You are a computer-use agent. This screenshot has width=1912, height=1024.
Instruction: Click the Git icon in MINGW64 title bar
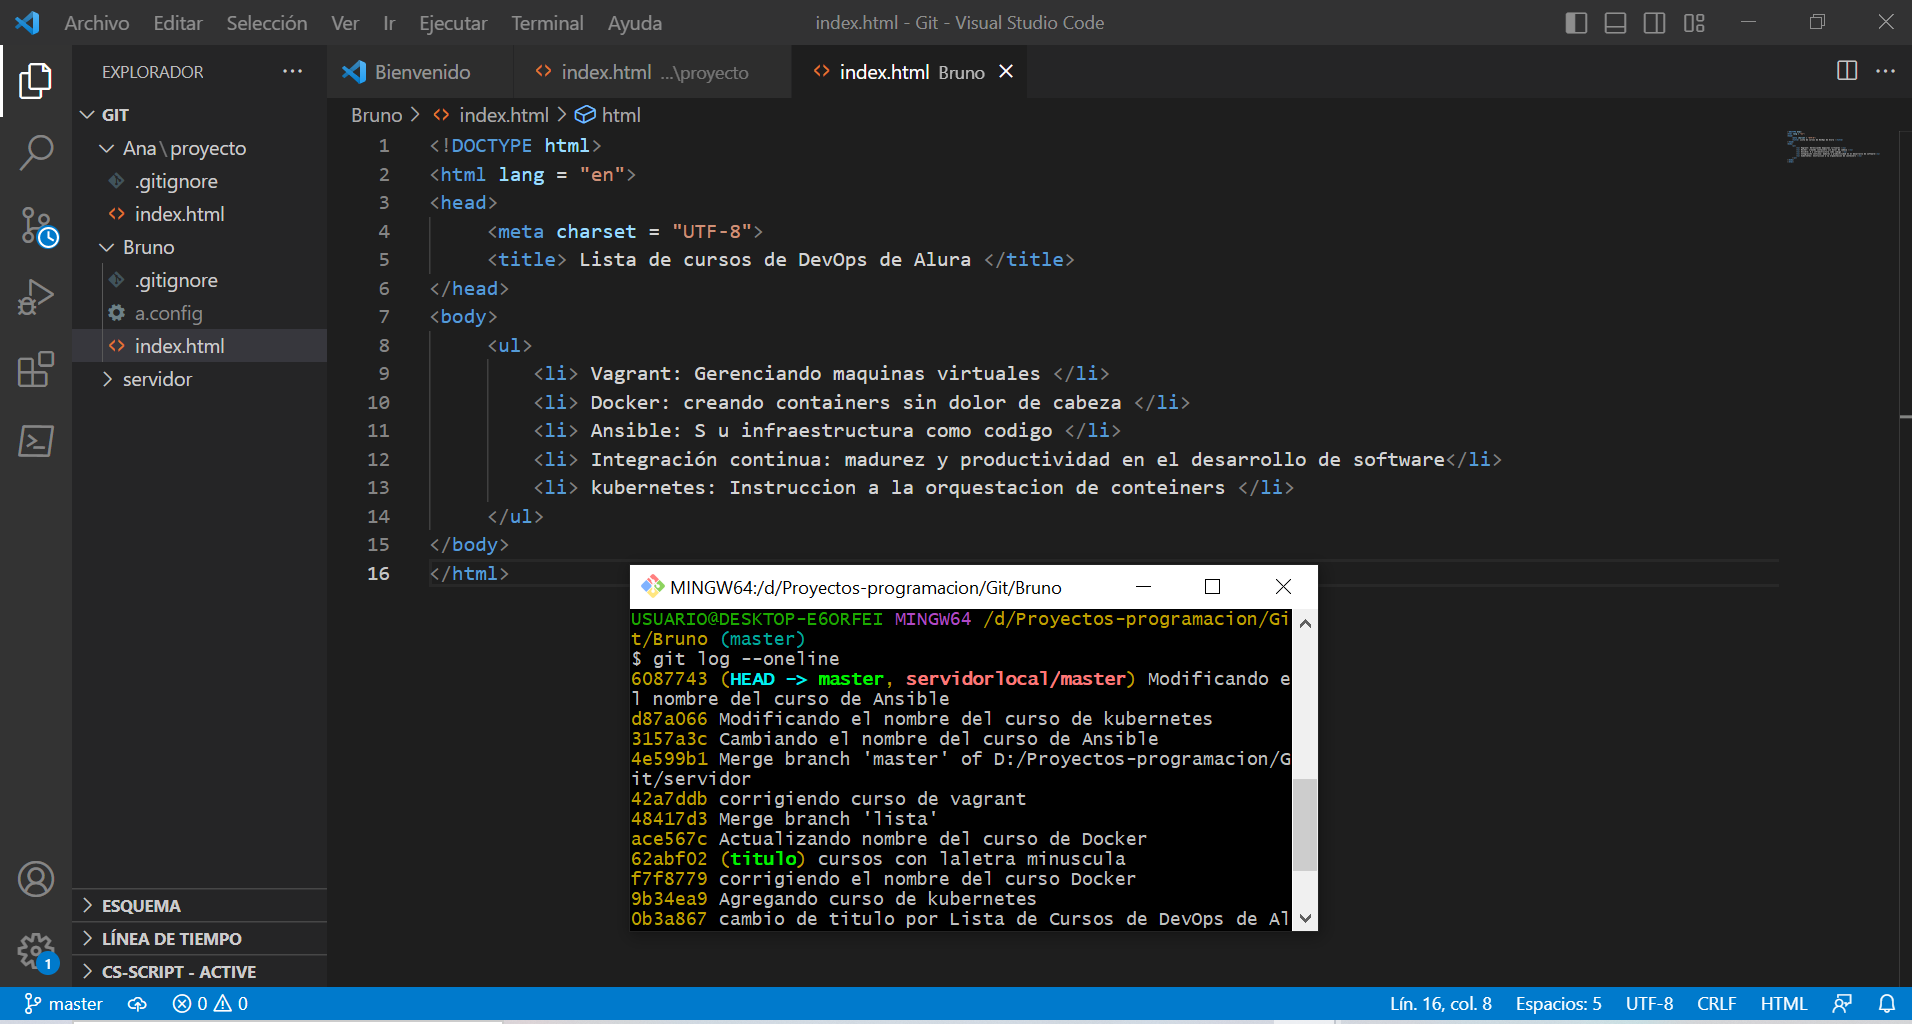point(652,587)
